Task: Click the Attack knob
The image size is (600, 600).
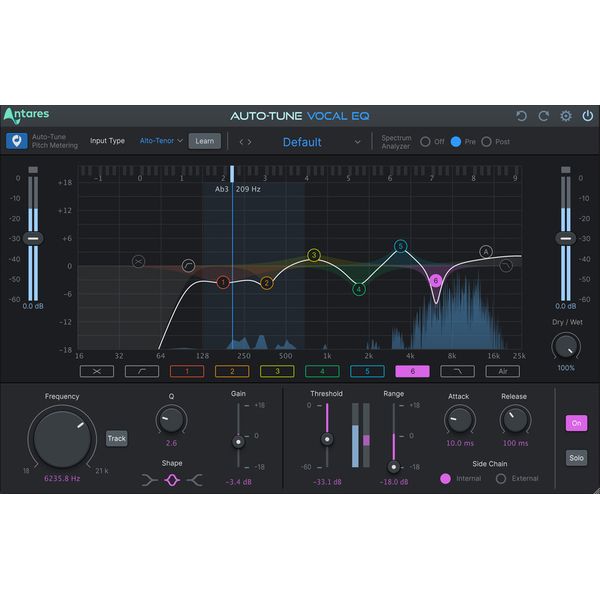Action: [x=460, y=420]
